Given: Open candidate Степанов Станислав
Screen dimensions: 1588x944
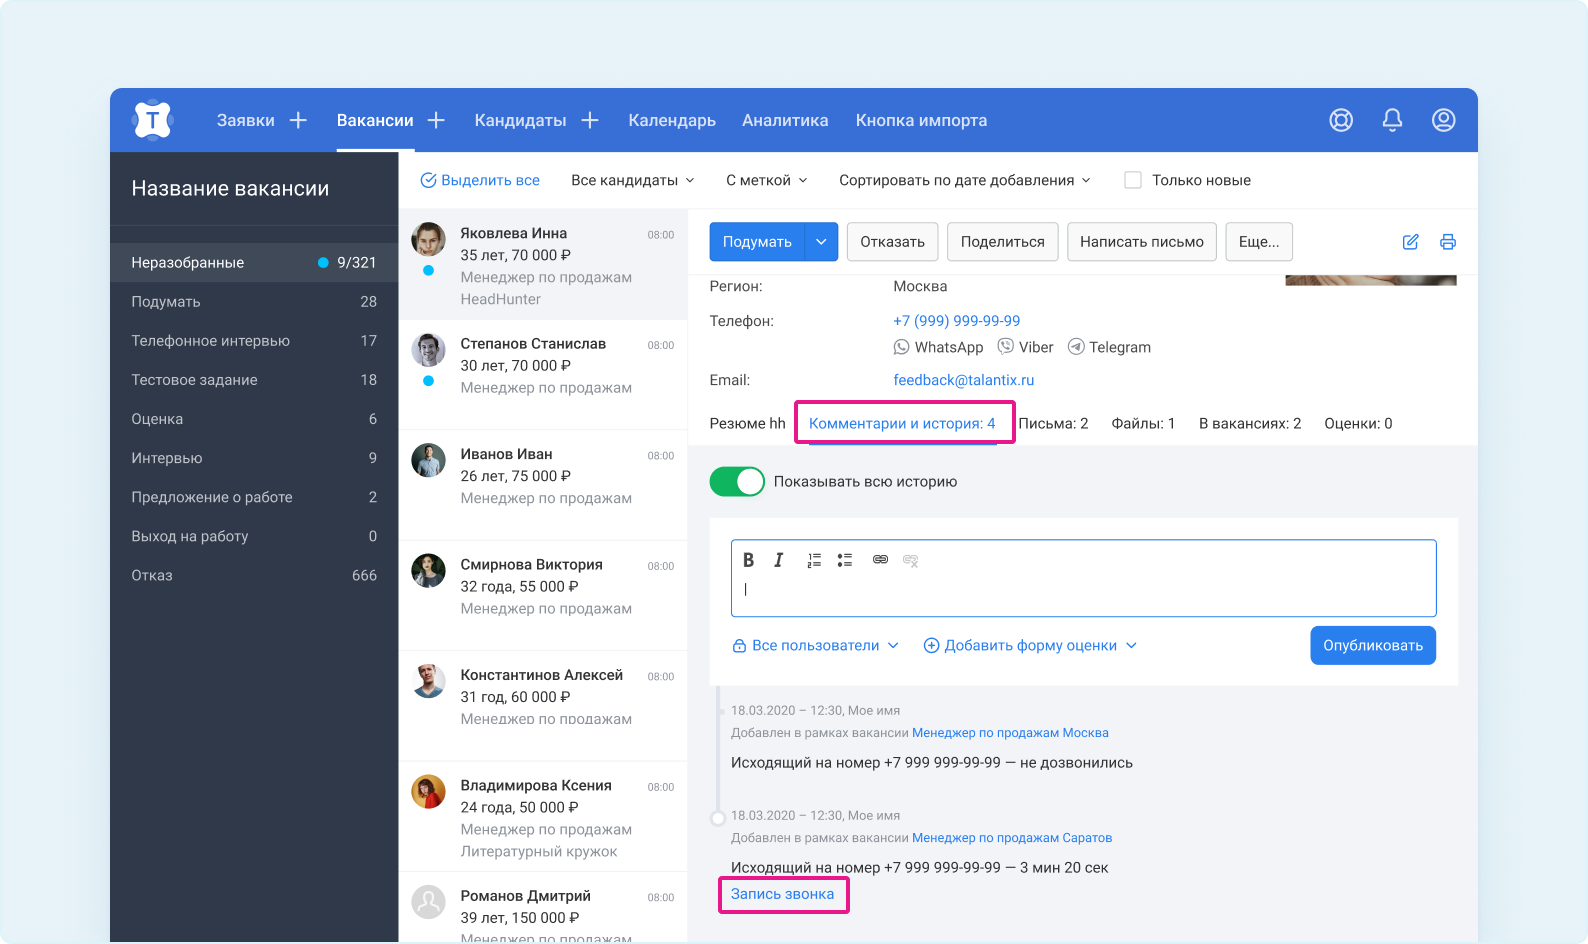Looking at the screenshot, I should pyautogui.click(x=543, y=375).
